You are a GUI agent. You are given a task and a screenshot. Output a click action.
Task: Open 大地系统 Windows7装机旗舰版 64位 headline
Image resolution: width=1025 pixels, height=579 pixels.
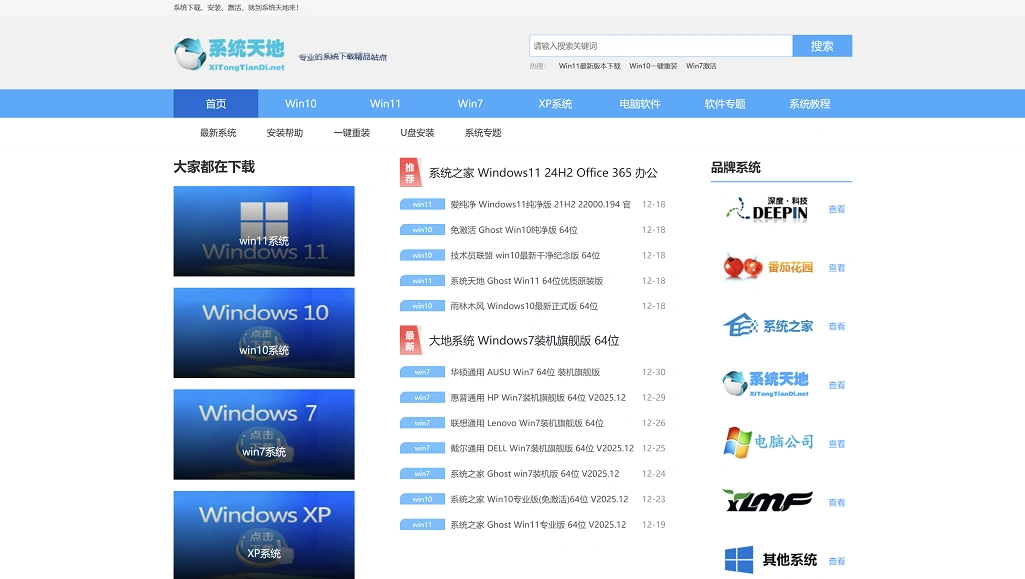coord(524,341)
